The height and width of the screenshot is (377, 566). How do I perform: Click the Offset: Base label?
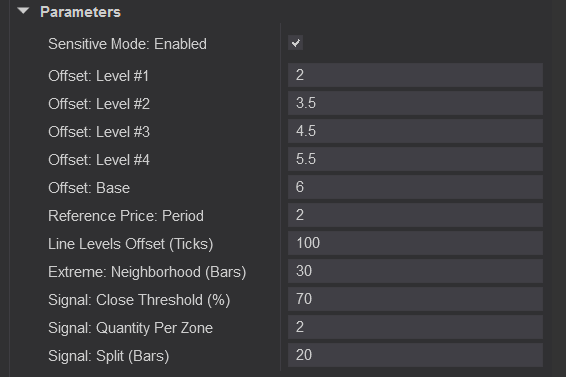pyautogui.click(x=89, y=188)
